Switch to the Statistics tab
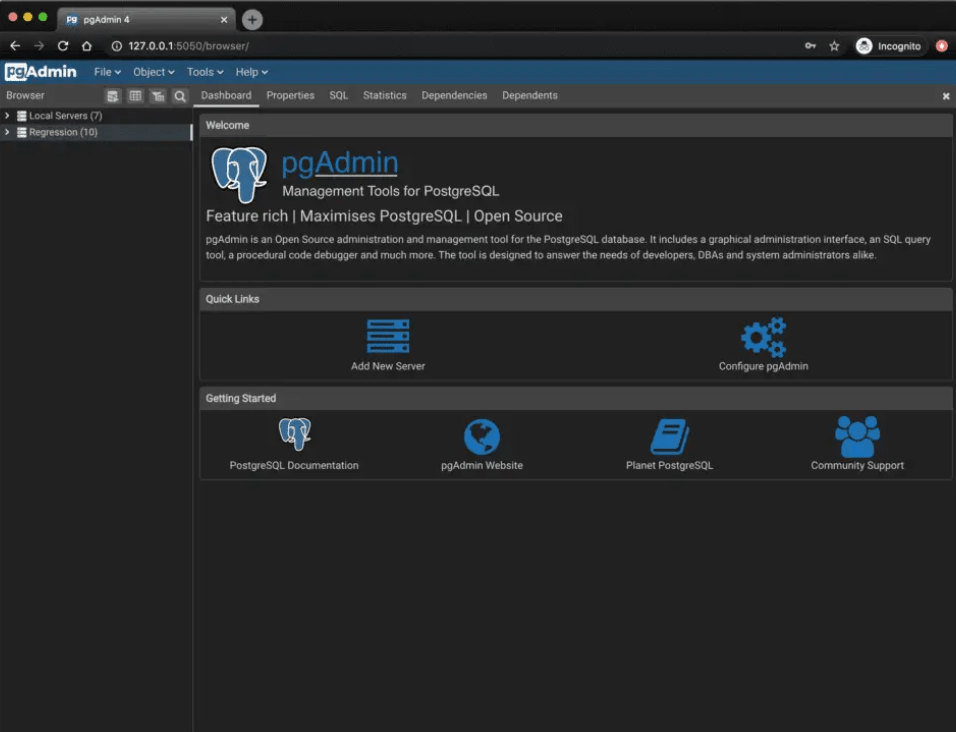This screenshot has width=956, height=732. click(x=384, y=96)
